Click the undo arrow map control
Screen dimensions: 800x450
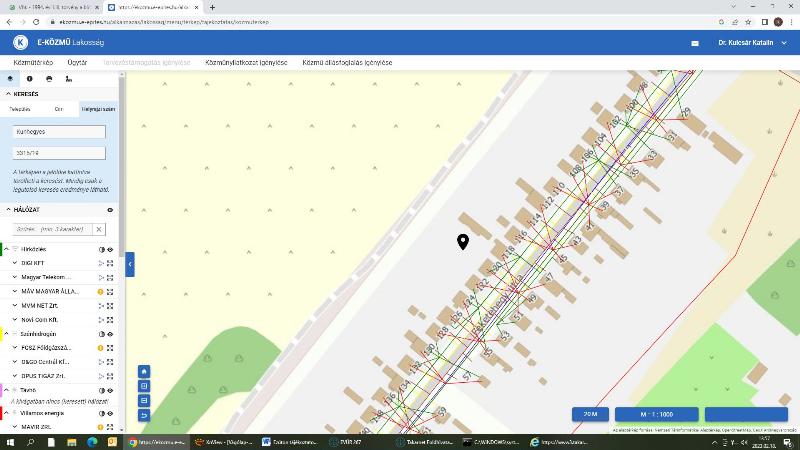coord(144,415)
